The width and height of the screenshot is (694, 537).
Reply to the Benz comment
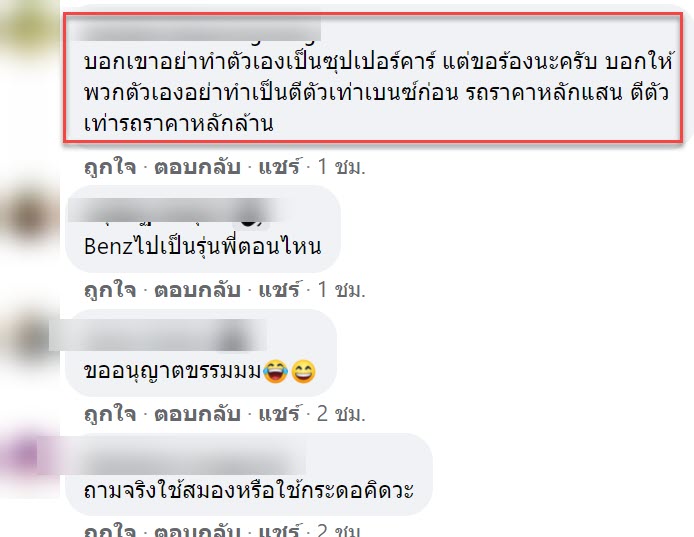click(197, 290)
